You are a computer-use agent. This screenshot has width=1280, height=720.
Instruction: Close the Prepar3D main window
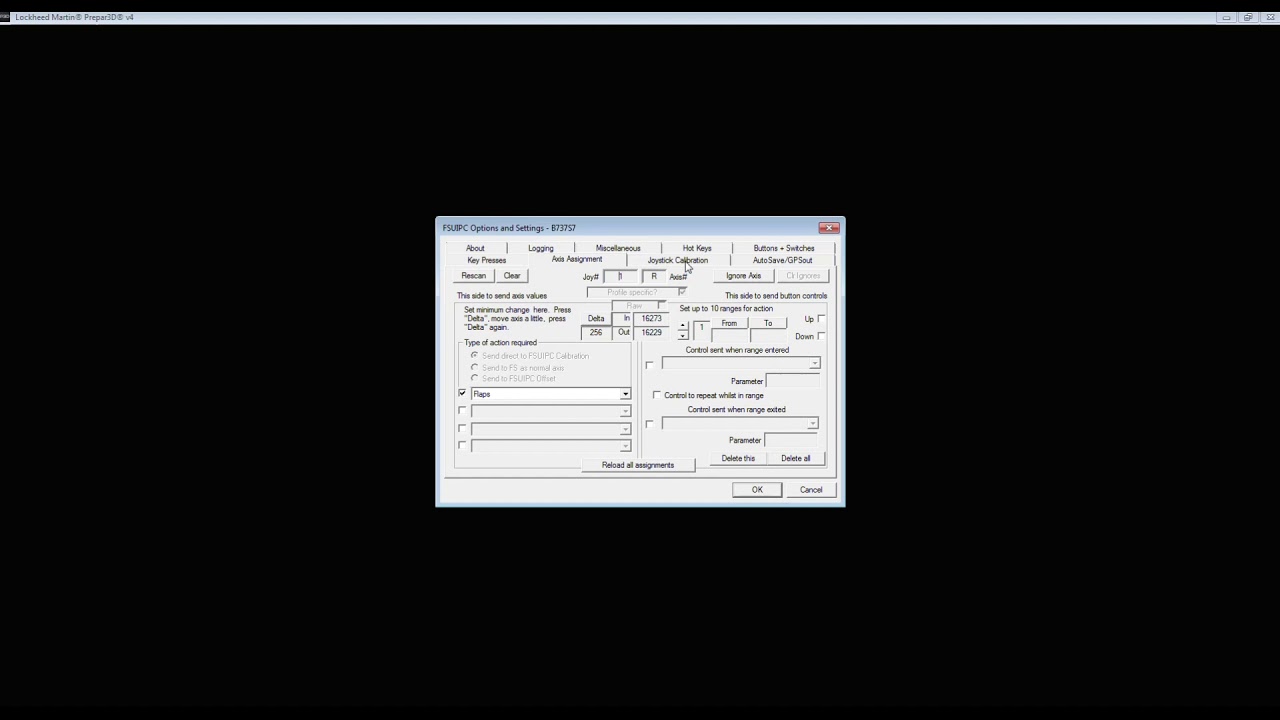tap(1269, 17)
